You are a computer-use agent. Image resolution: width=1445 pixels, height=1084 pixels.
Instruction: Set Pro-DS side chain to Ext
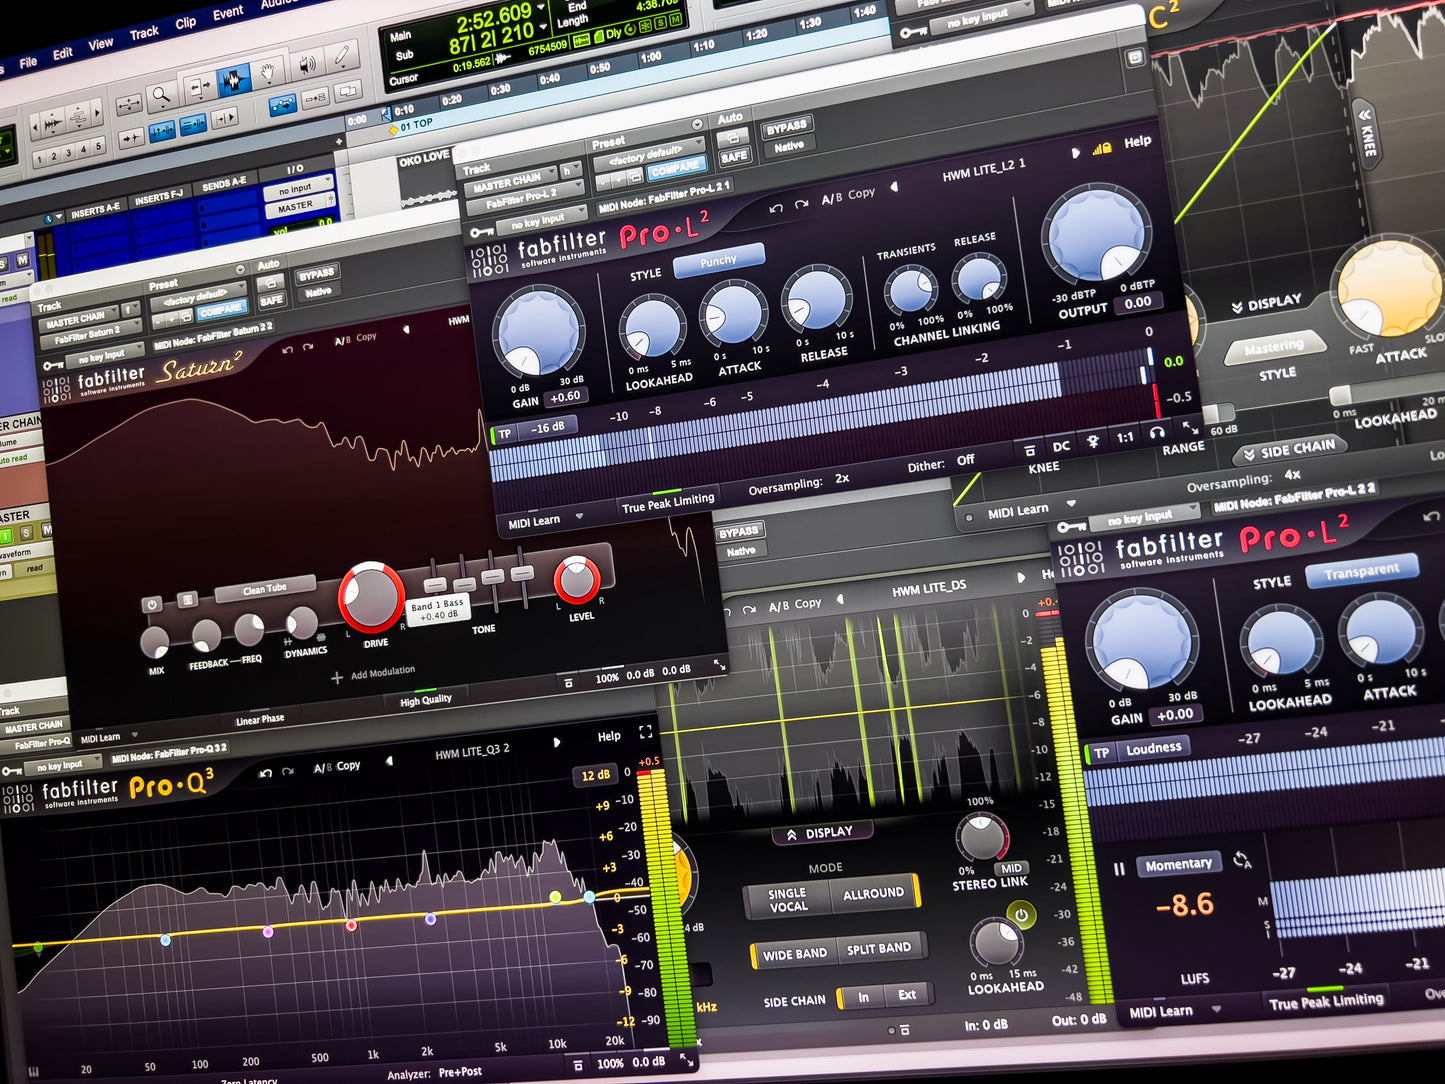(907, 995)
